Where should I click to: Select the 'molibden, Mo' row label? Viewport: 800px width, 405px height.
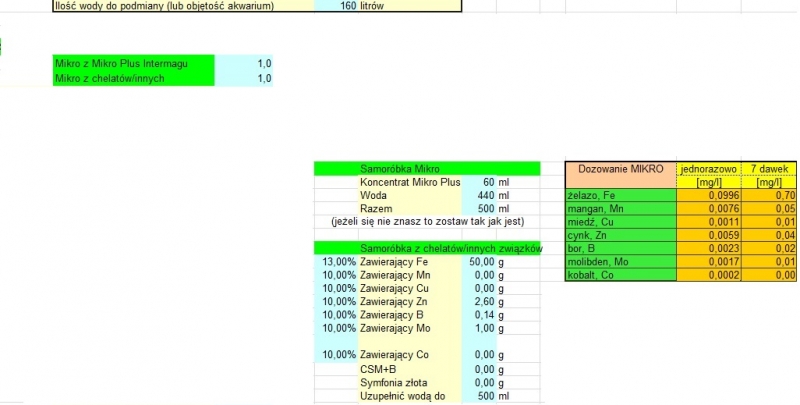621,261
